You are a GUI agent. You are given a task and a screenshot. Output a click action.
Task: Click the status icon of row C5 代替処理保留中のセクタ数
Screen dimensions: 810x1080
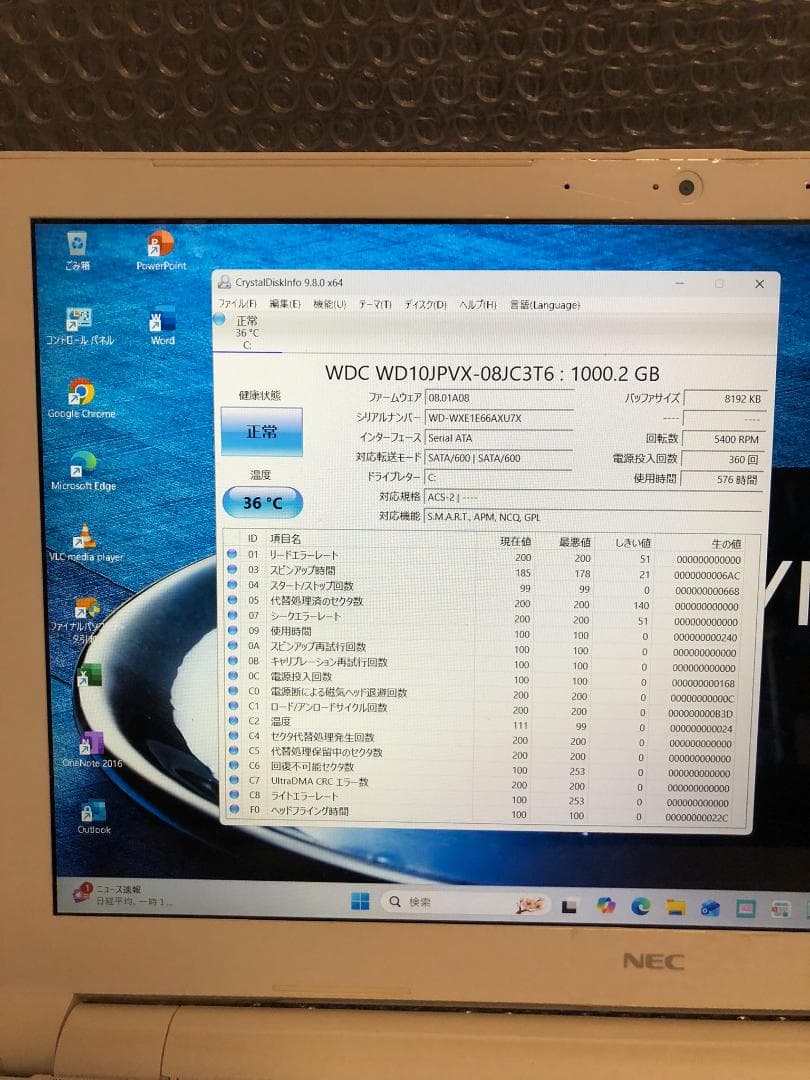click(233, 751)
